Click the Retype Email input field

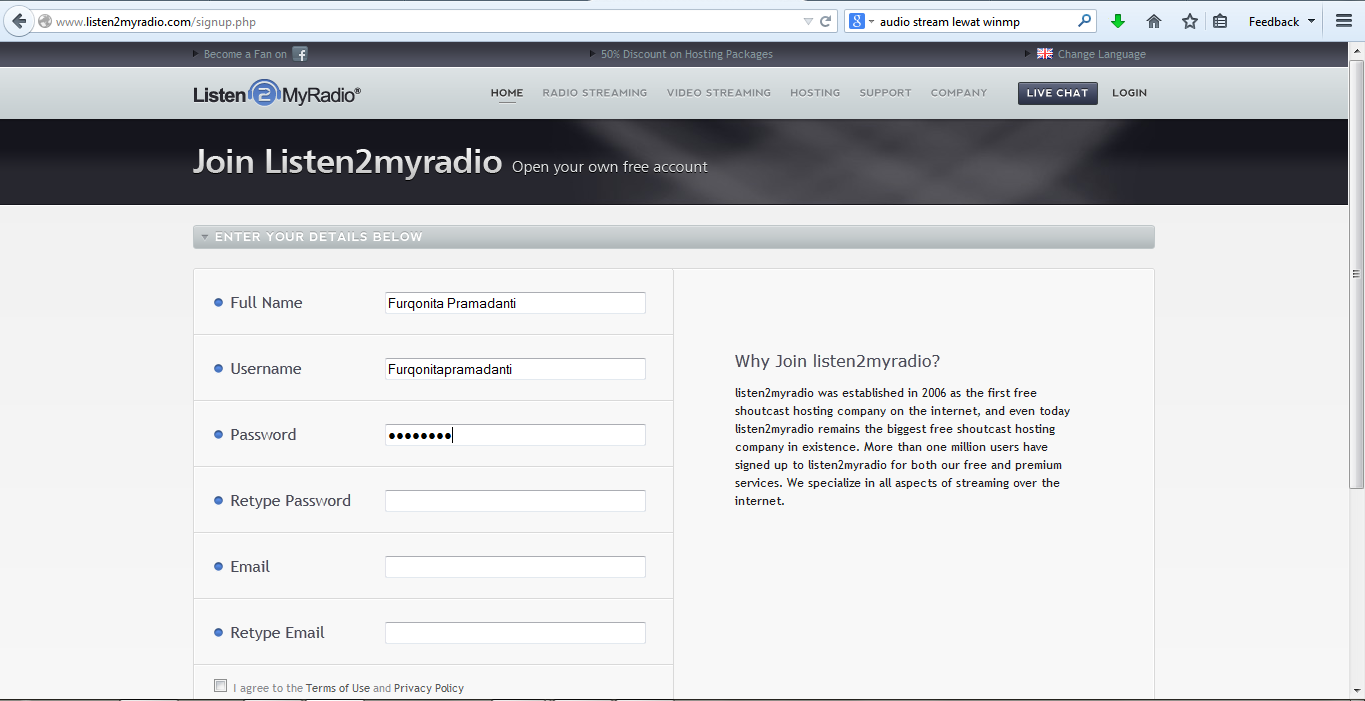point(515,633)
